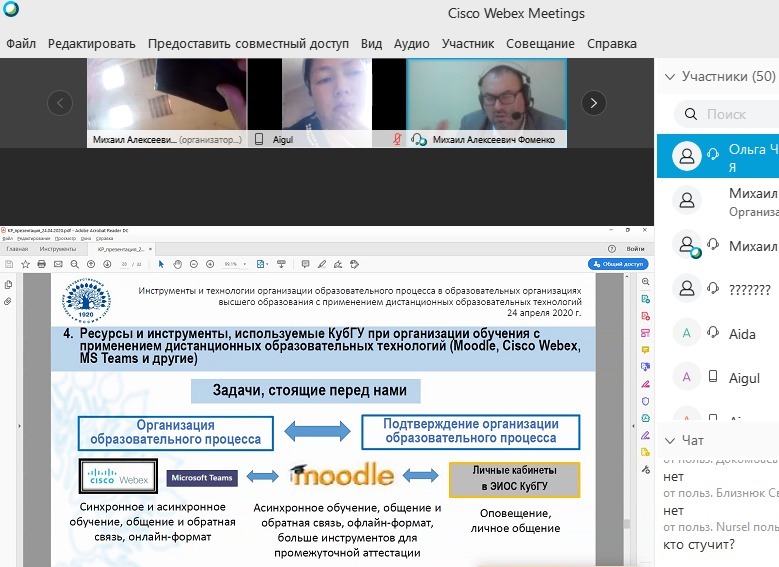Open the page thumbnails panel icon

(x=8, y=285)
